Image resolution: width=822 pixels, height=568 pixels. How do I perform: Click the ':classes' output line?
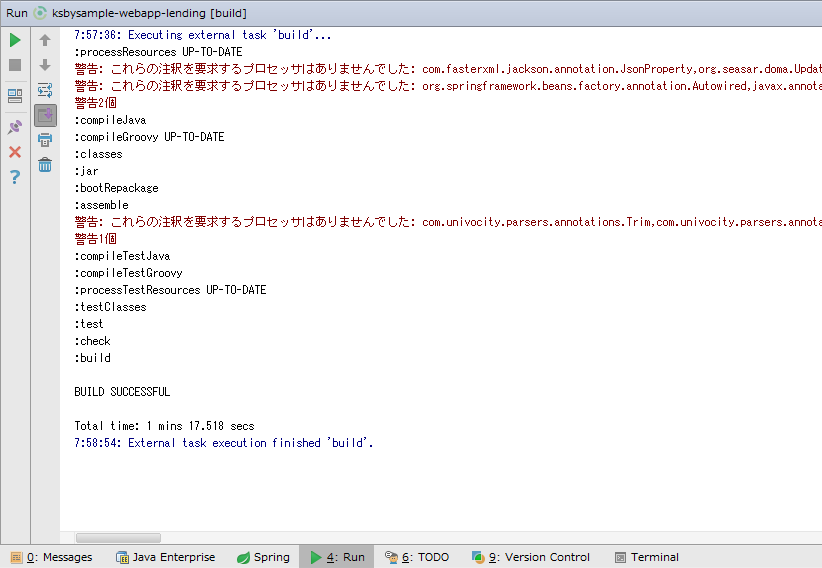click(98, 154)
